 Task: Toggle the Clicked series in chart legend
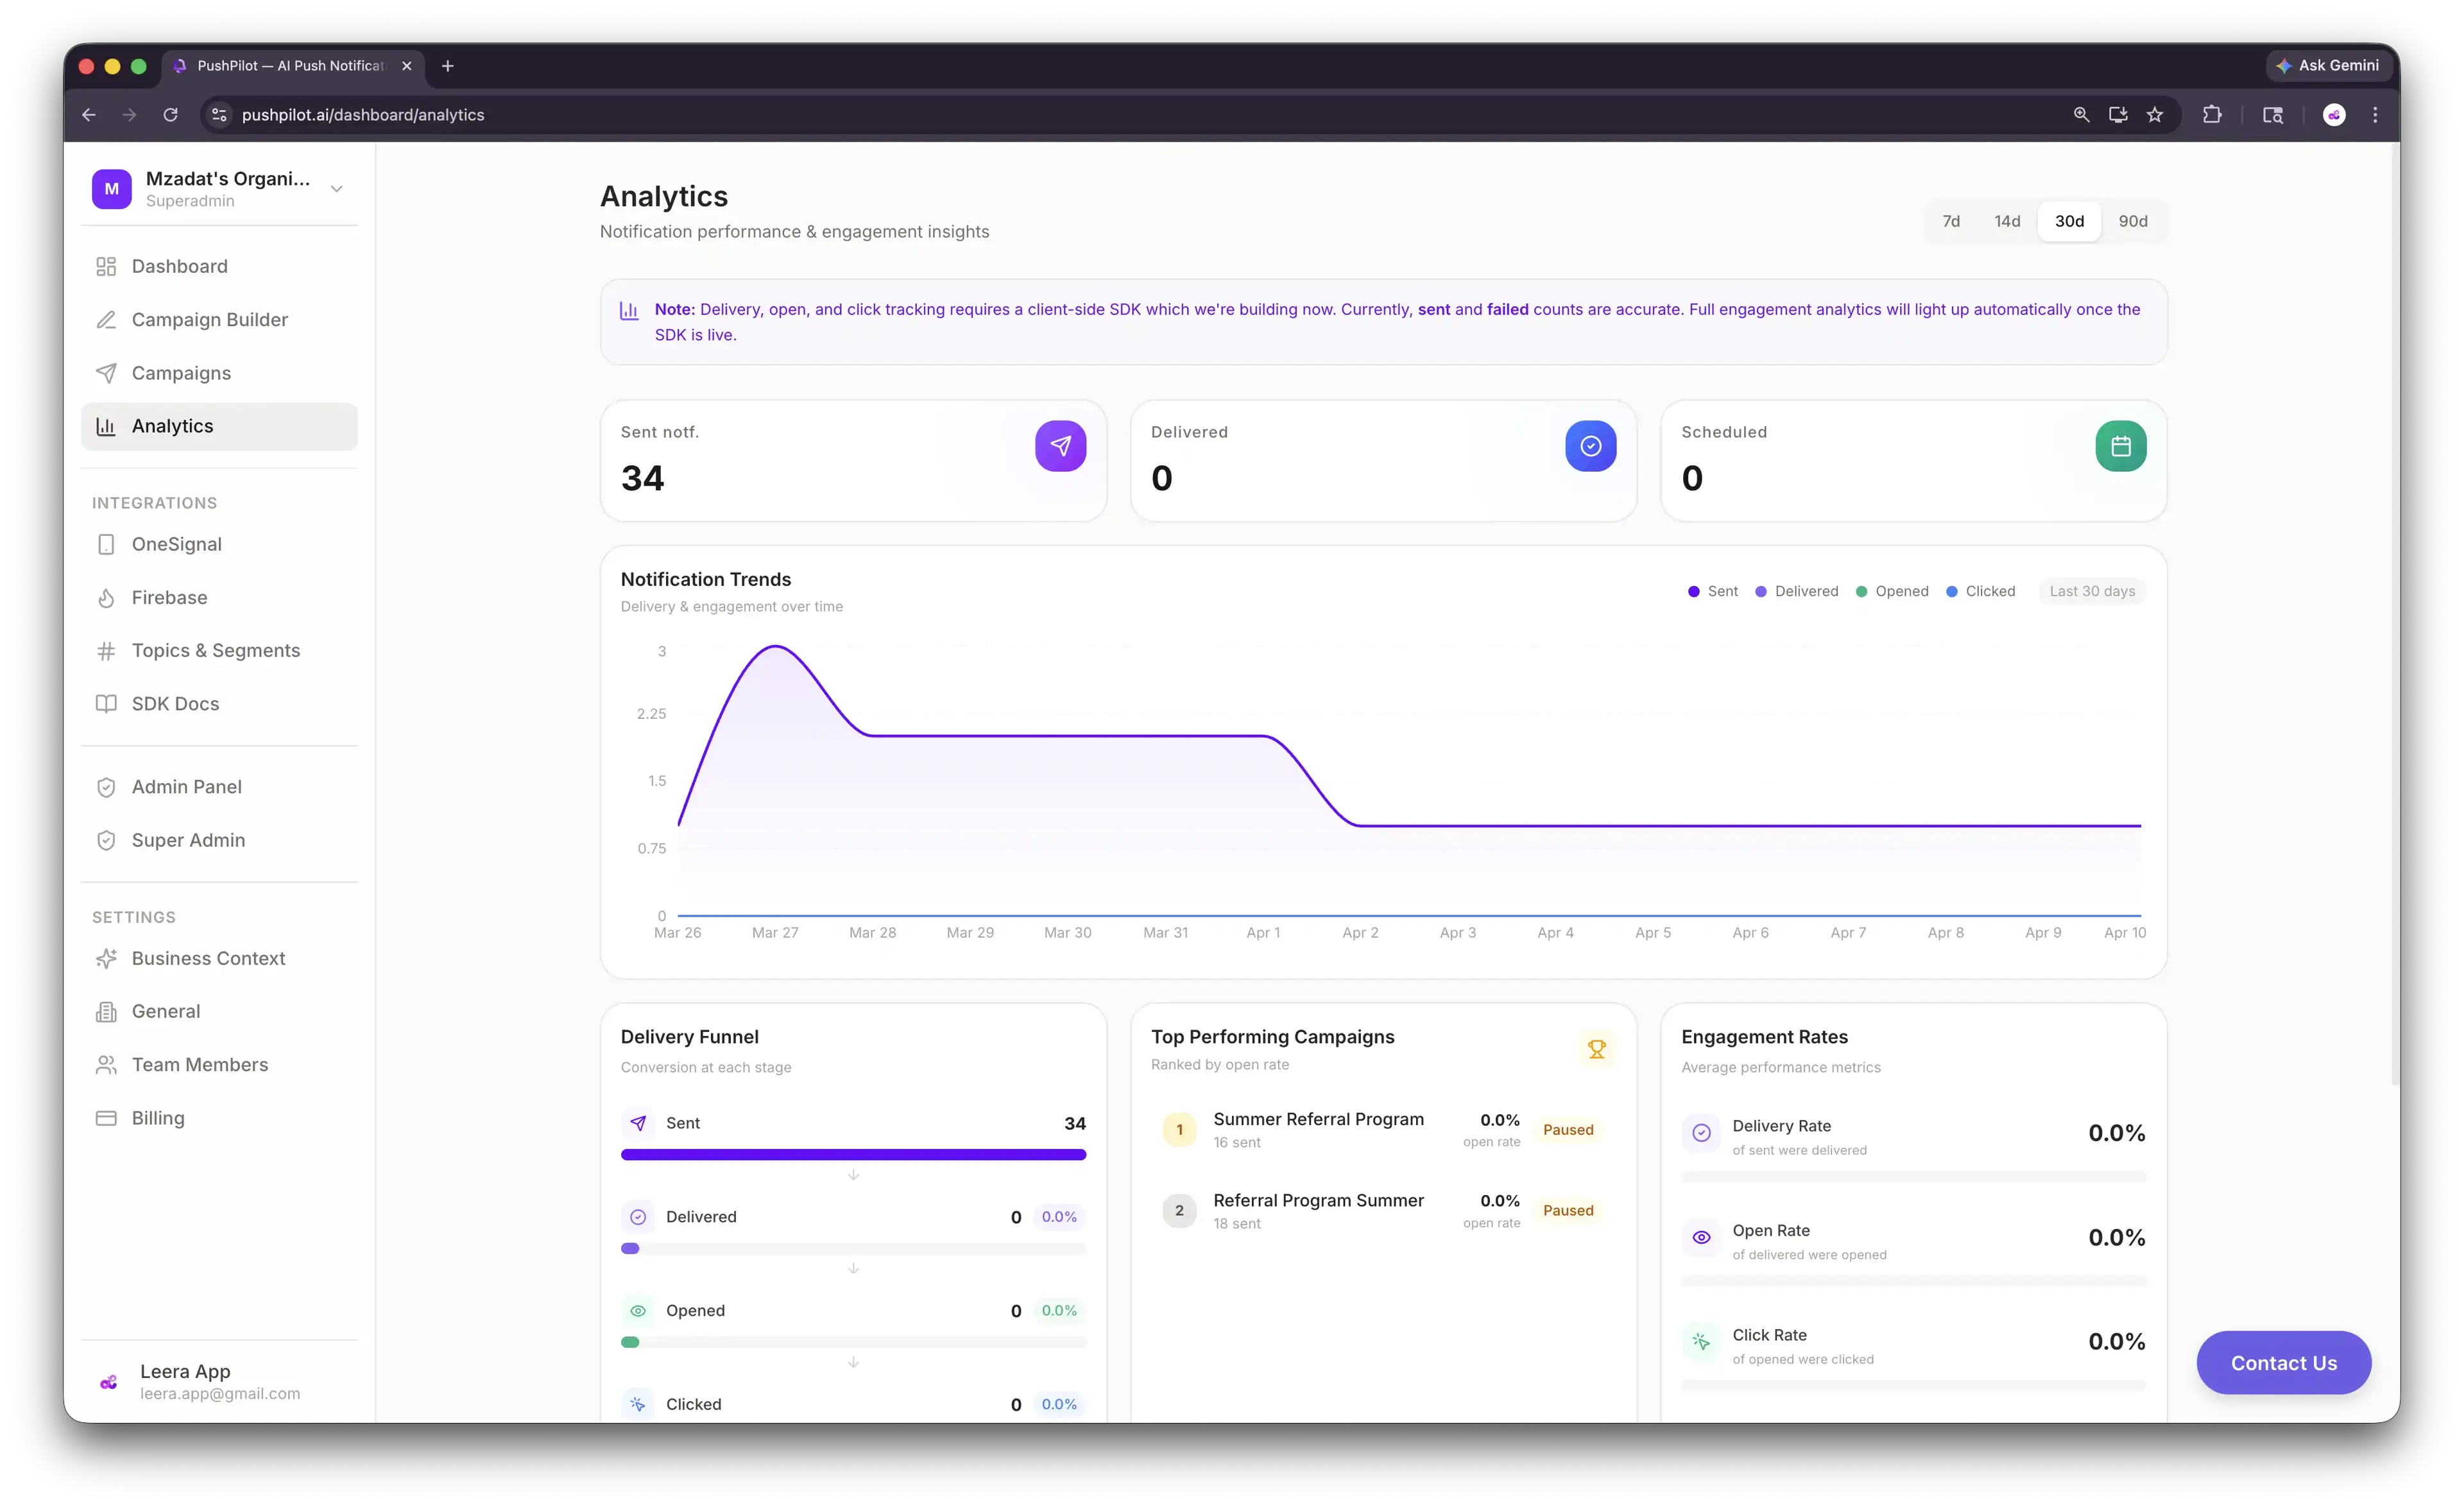click(1981, 591)
